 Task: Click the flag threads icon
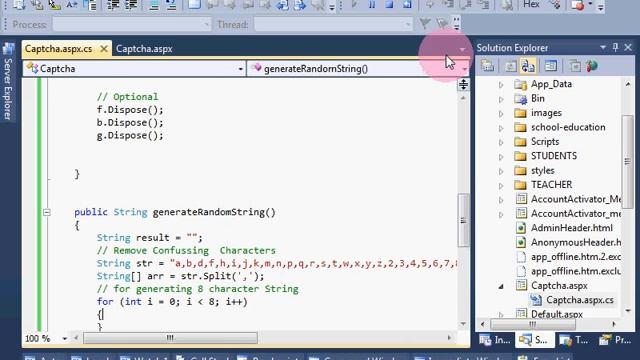(x=425, y=24)
